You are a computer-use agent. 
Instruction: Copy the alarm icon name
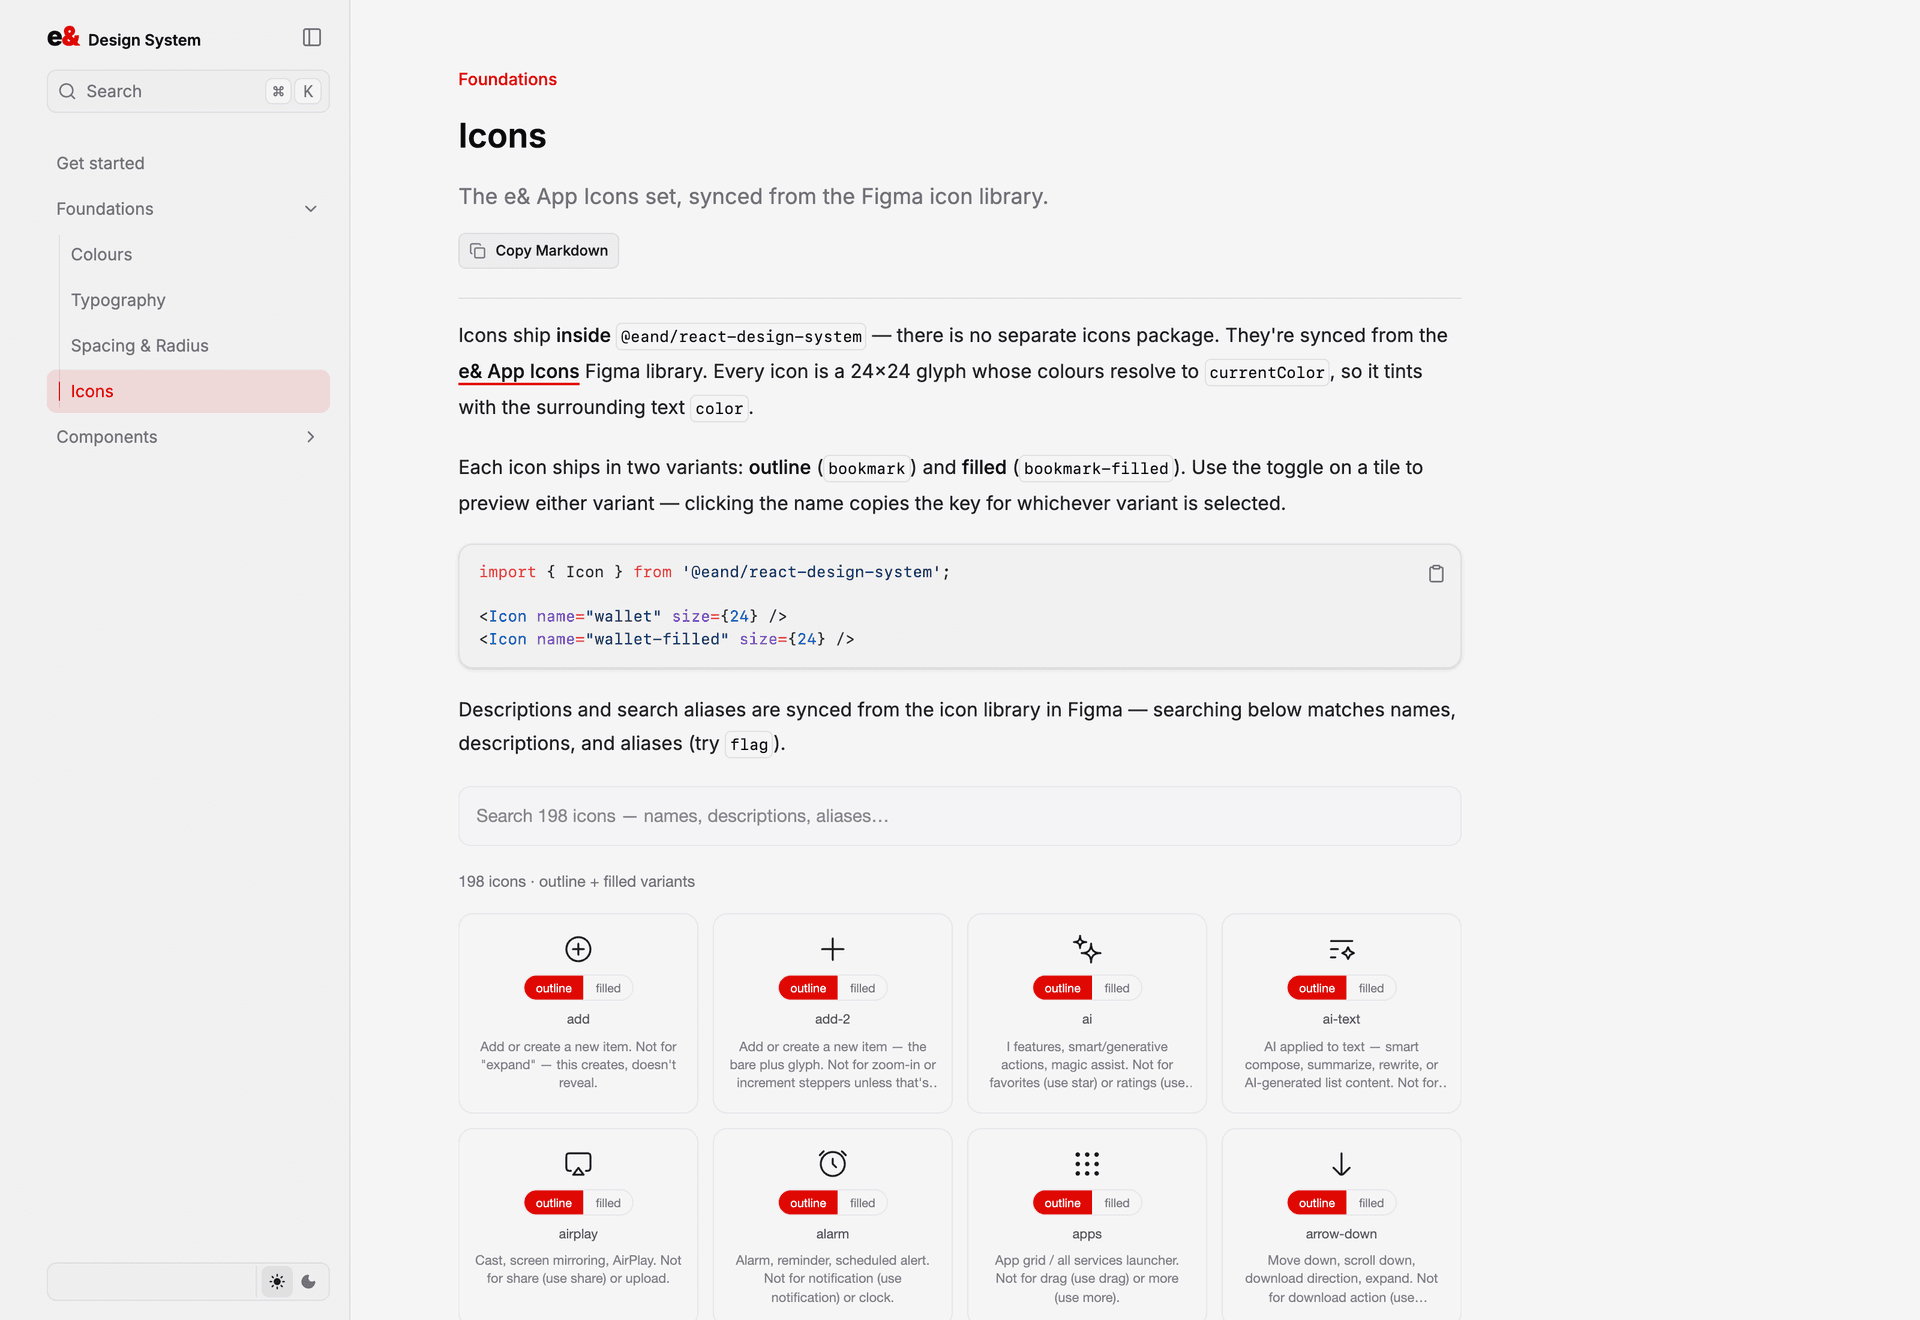tap(833, 1234)
